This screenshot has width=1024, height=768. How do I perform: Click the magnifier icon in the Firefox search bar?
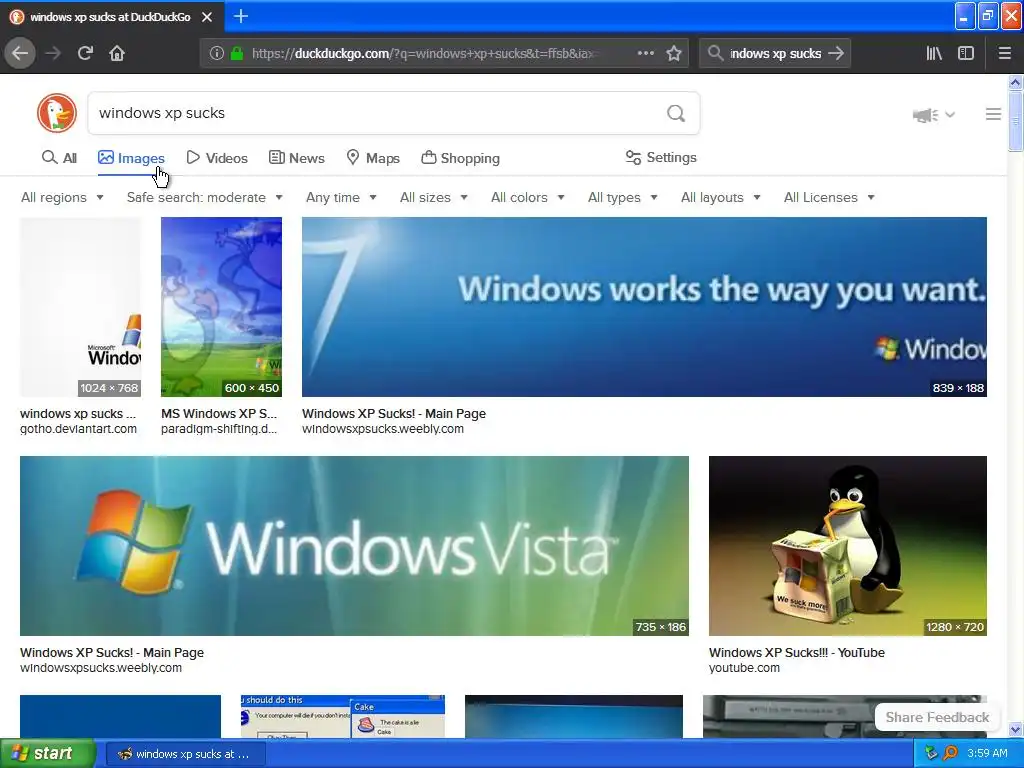pyautogui.click(x=715, y=53)
